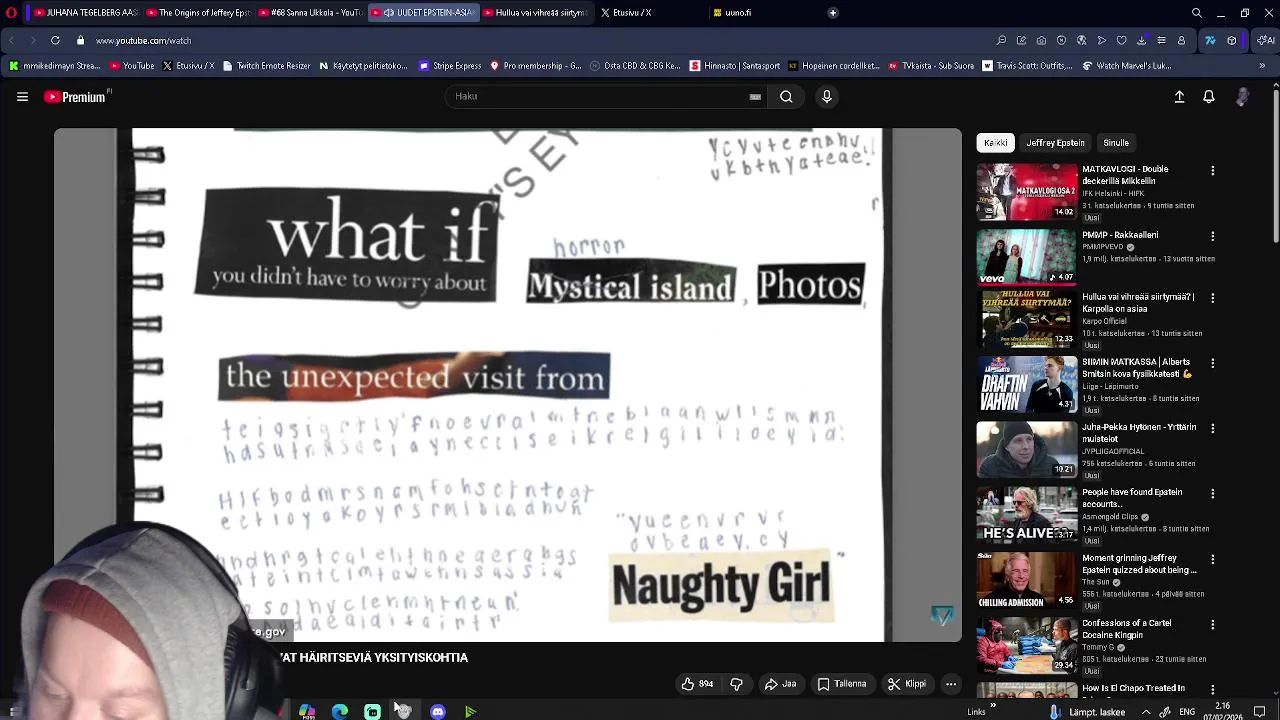Open Windows notification center icon
1280x720 pixels.
(x=1260, y=712)
